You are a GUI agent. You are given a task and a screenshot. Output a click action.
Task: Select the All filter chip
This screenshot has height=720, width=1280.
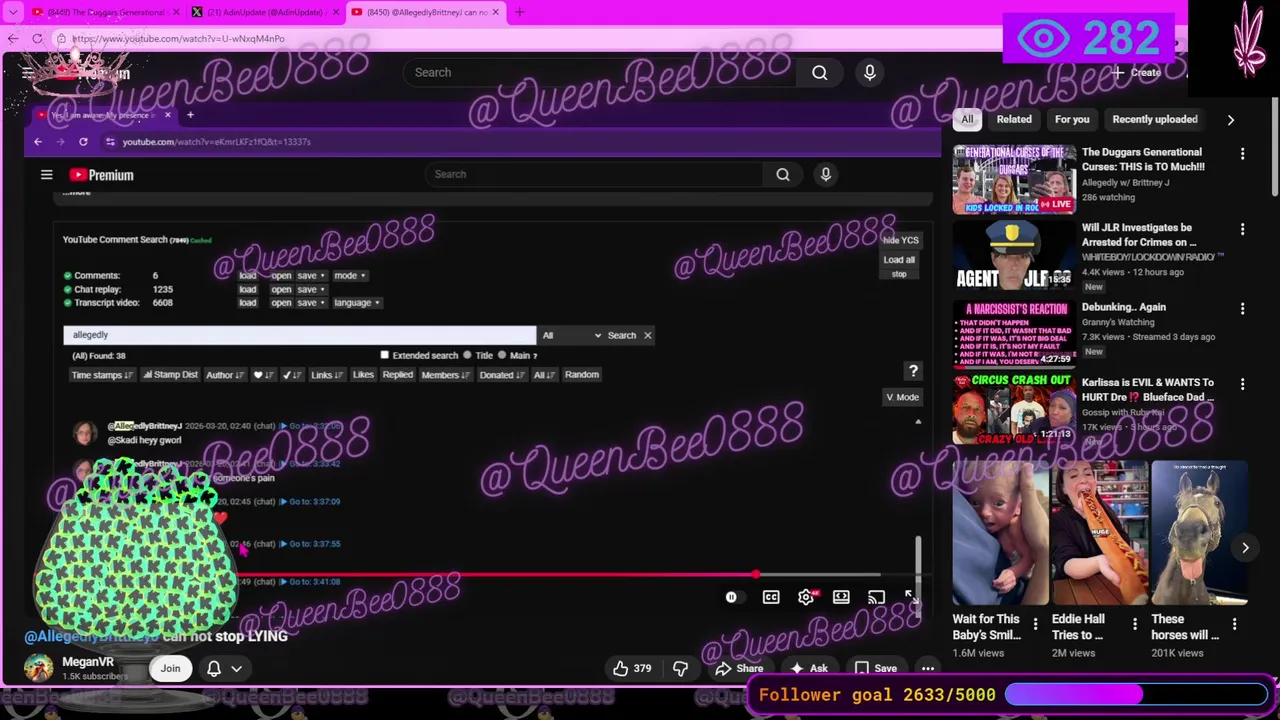(967, 119)
